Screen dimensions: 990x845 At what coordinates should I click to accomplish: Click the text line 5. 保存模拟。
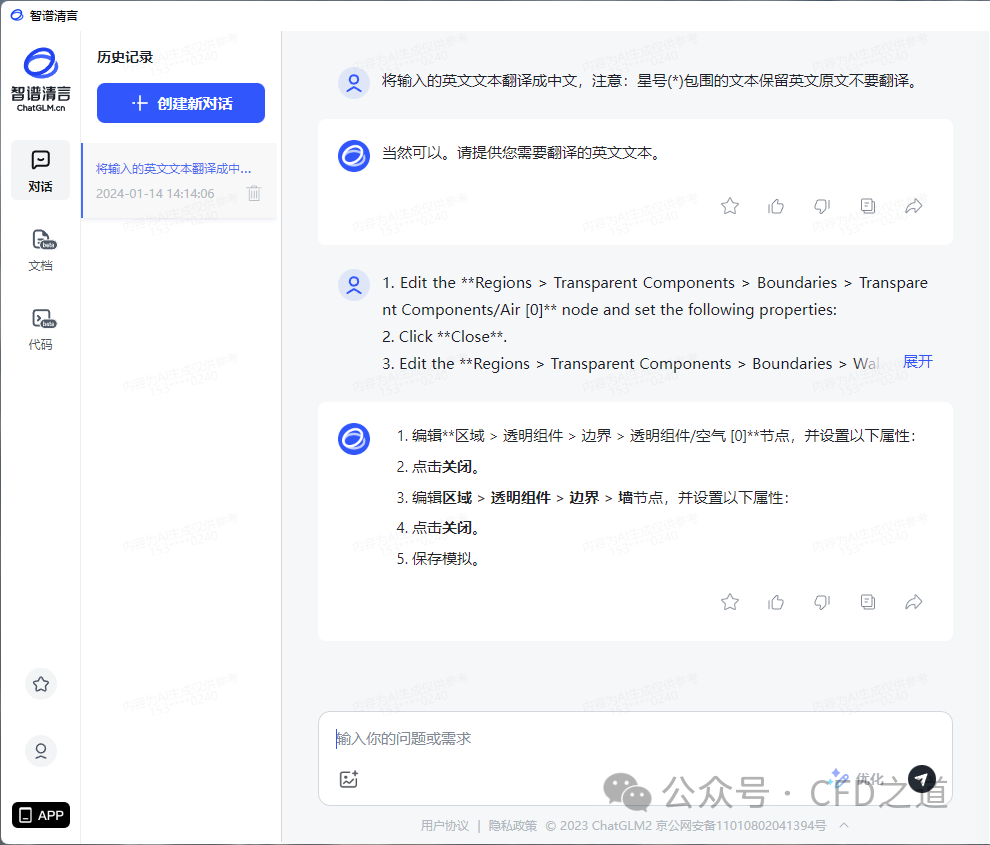(x=438, y=559)
